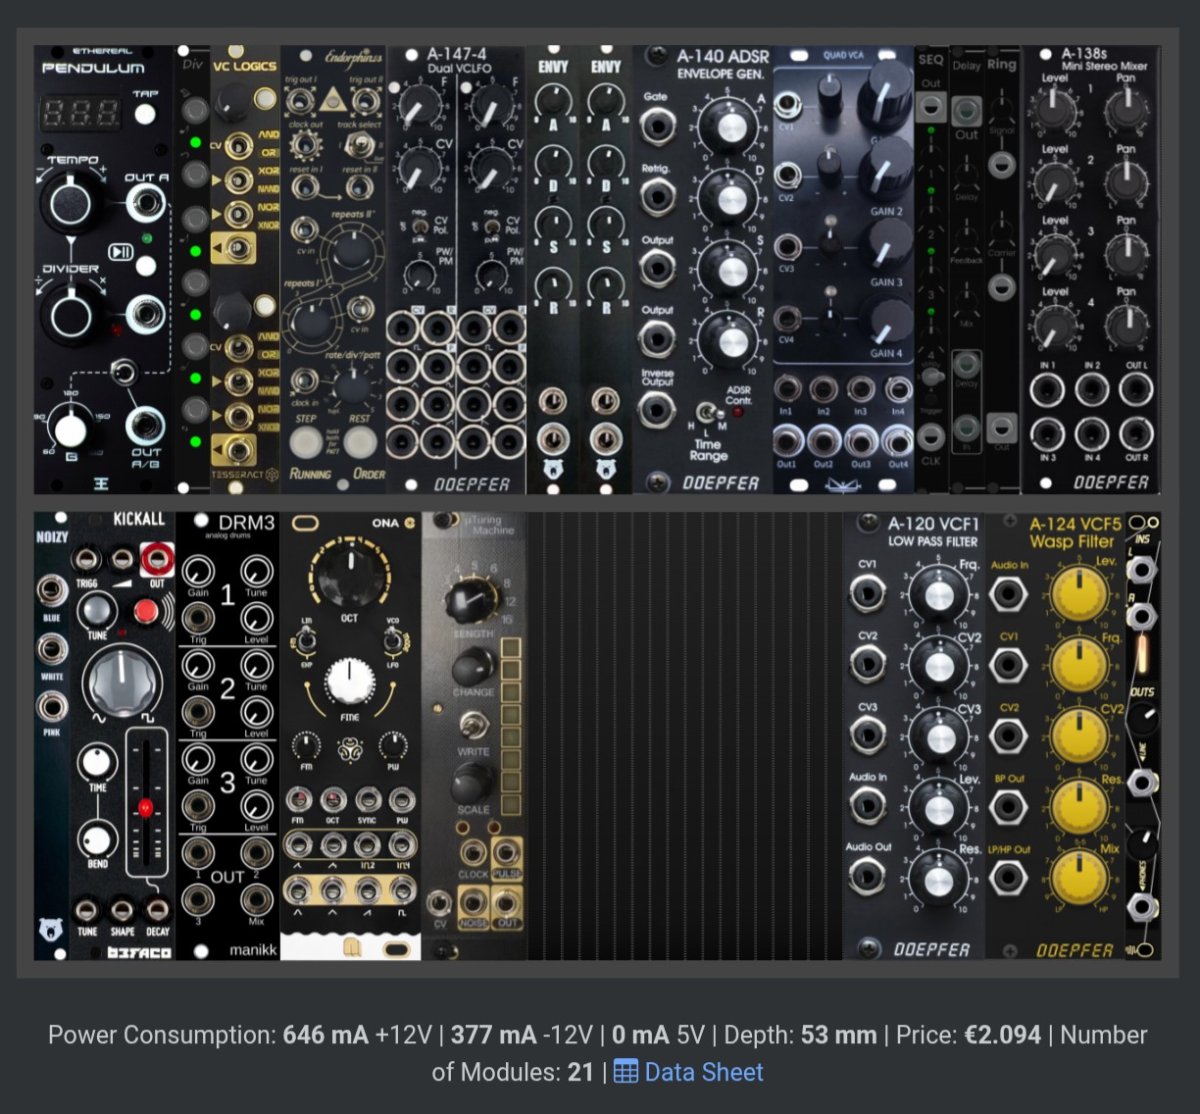
Task: Select the Endorphin.es Running Order module
Action: click(334, 269)
